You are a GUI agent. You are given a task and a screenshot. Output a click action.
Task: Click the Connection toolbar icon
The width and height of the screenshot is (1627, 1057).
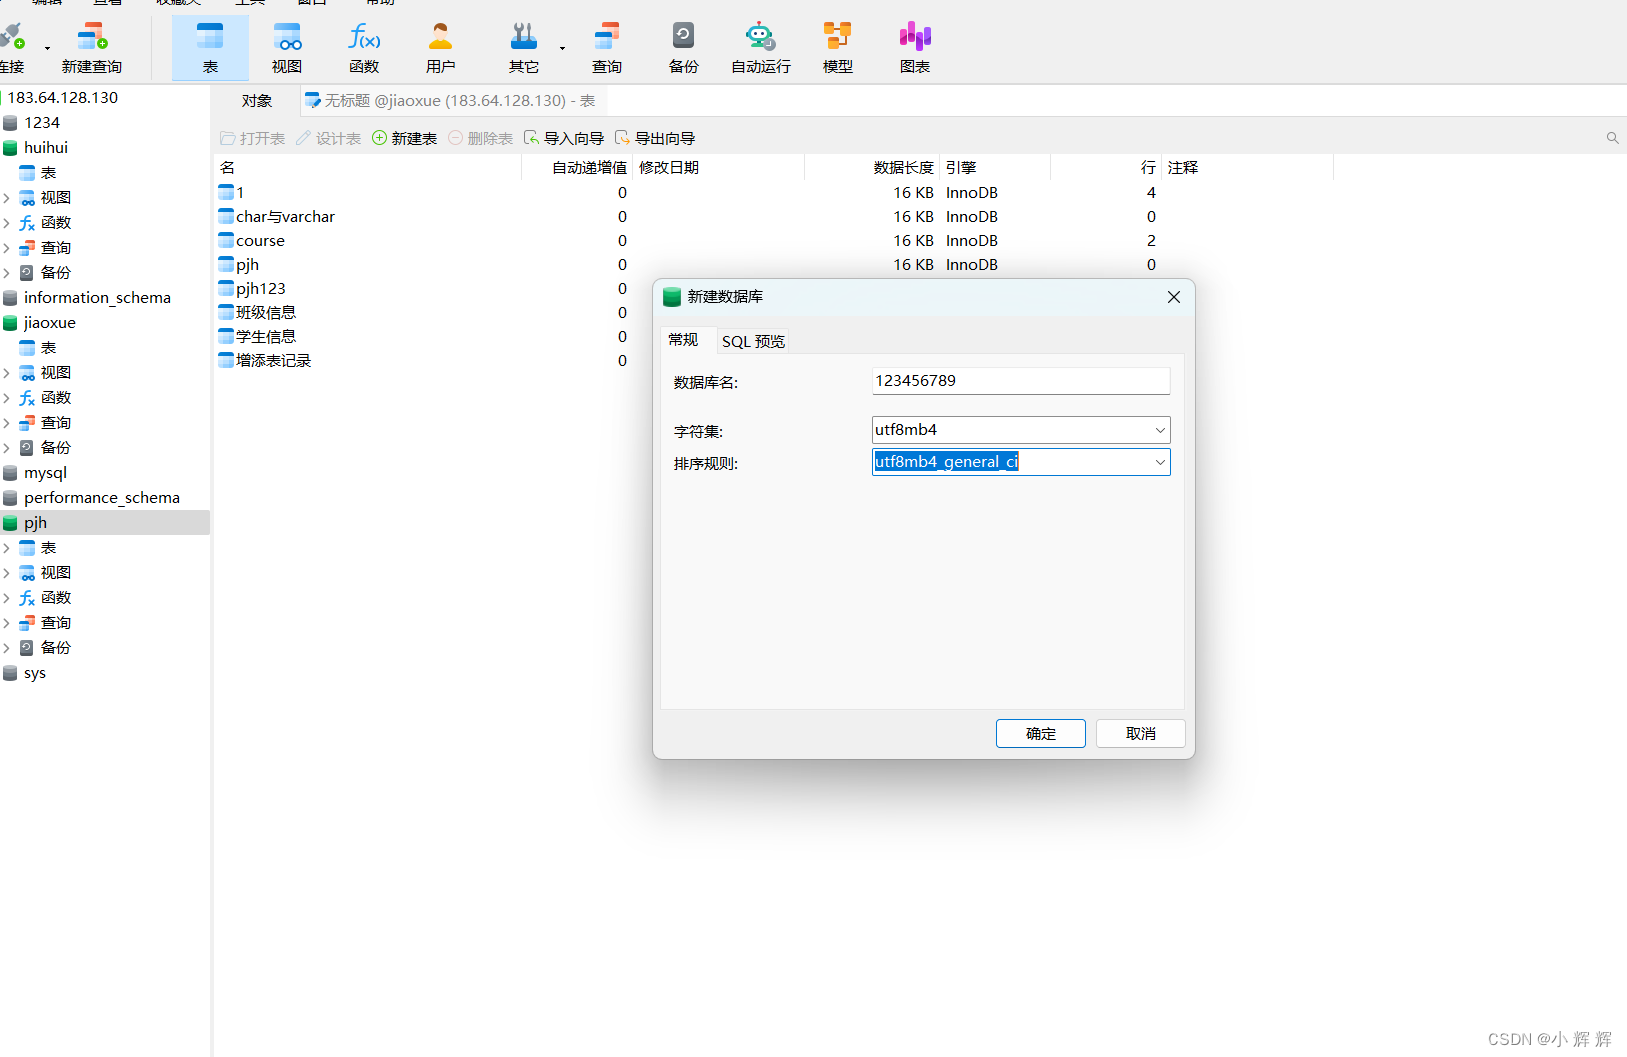(x=12, y=47)
